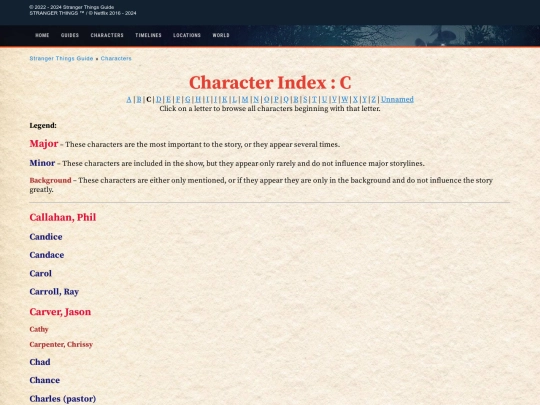Browse characters starting with A
Viewport: 540px width, 405px height.
point(129,100)
